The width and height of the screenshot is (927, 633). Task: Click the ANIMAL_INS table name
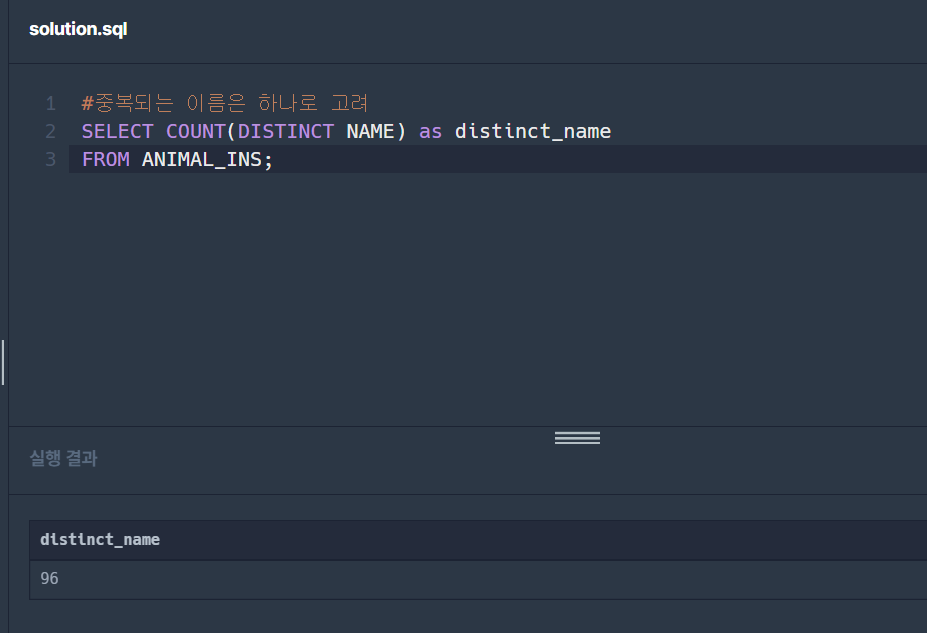coord(202,160)
